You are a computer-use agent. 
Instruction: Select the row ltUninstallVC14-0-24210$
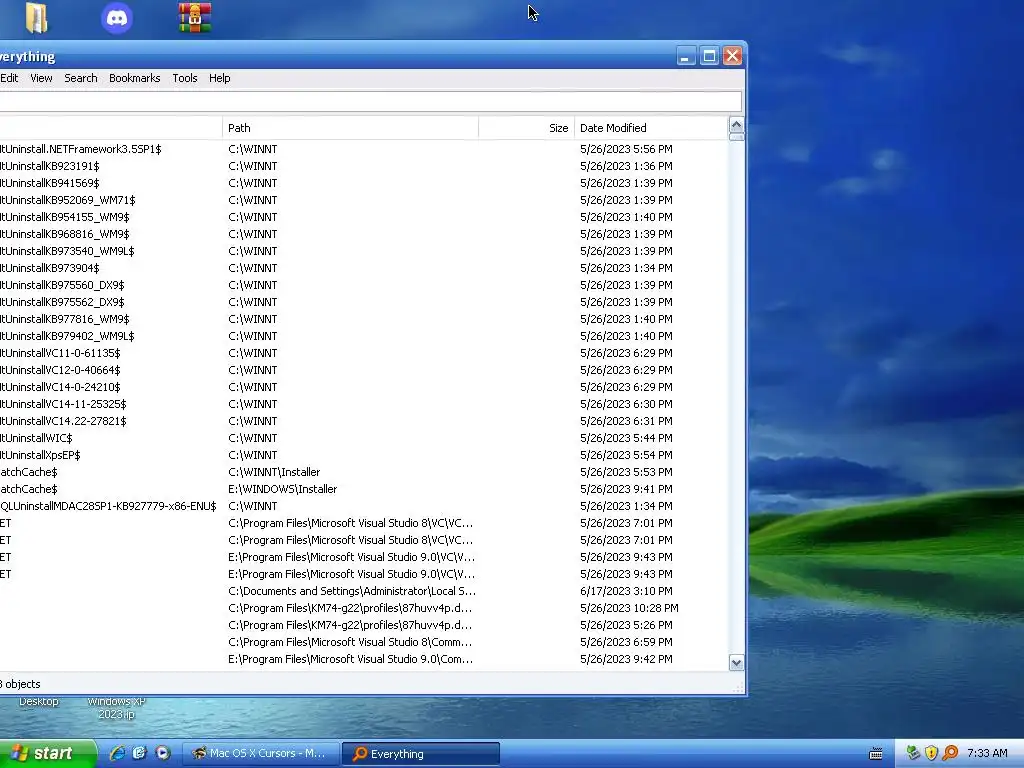364,387
